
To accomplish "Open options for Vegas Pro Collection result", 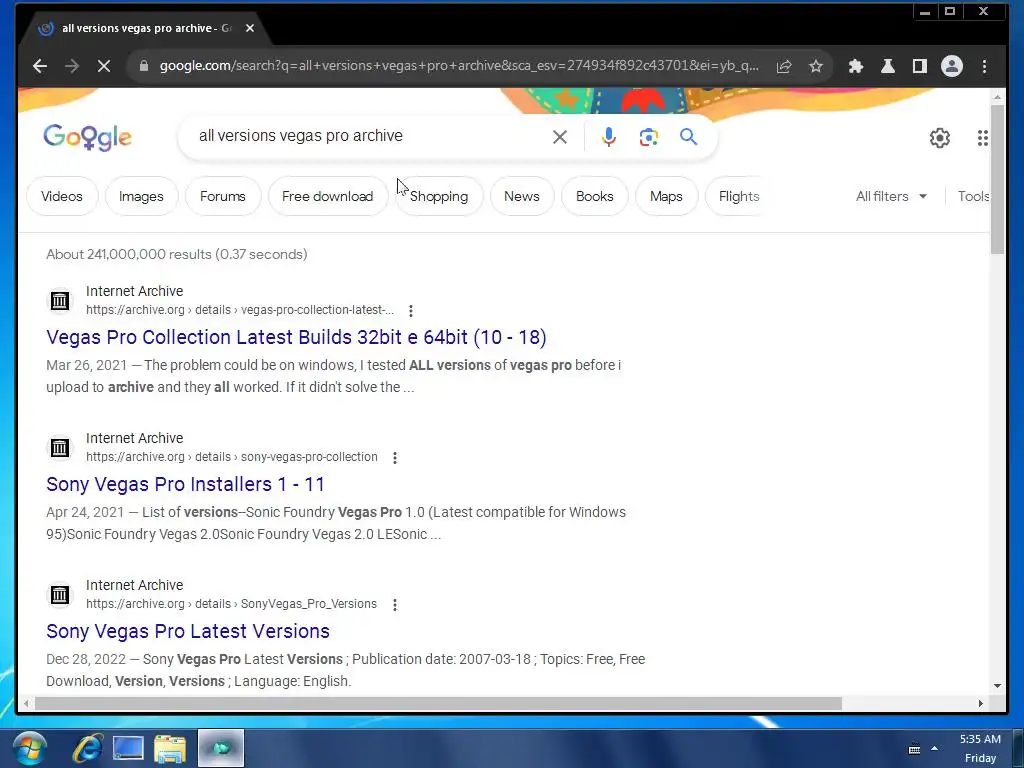I will tap(411, 310).
